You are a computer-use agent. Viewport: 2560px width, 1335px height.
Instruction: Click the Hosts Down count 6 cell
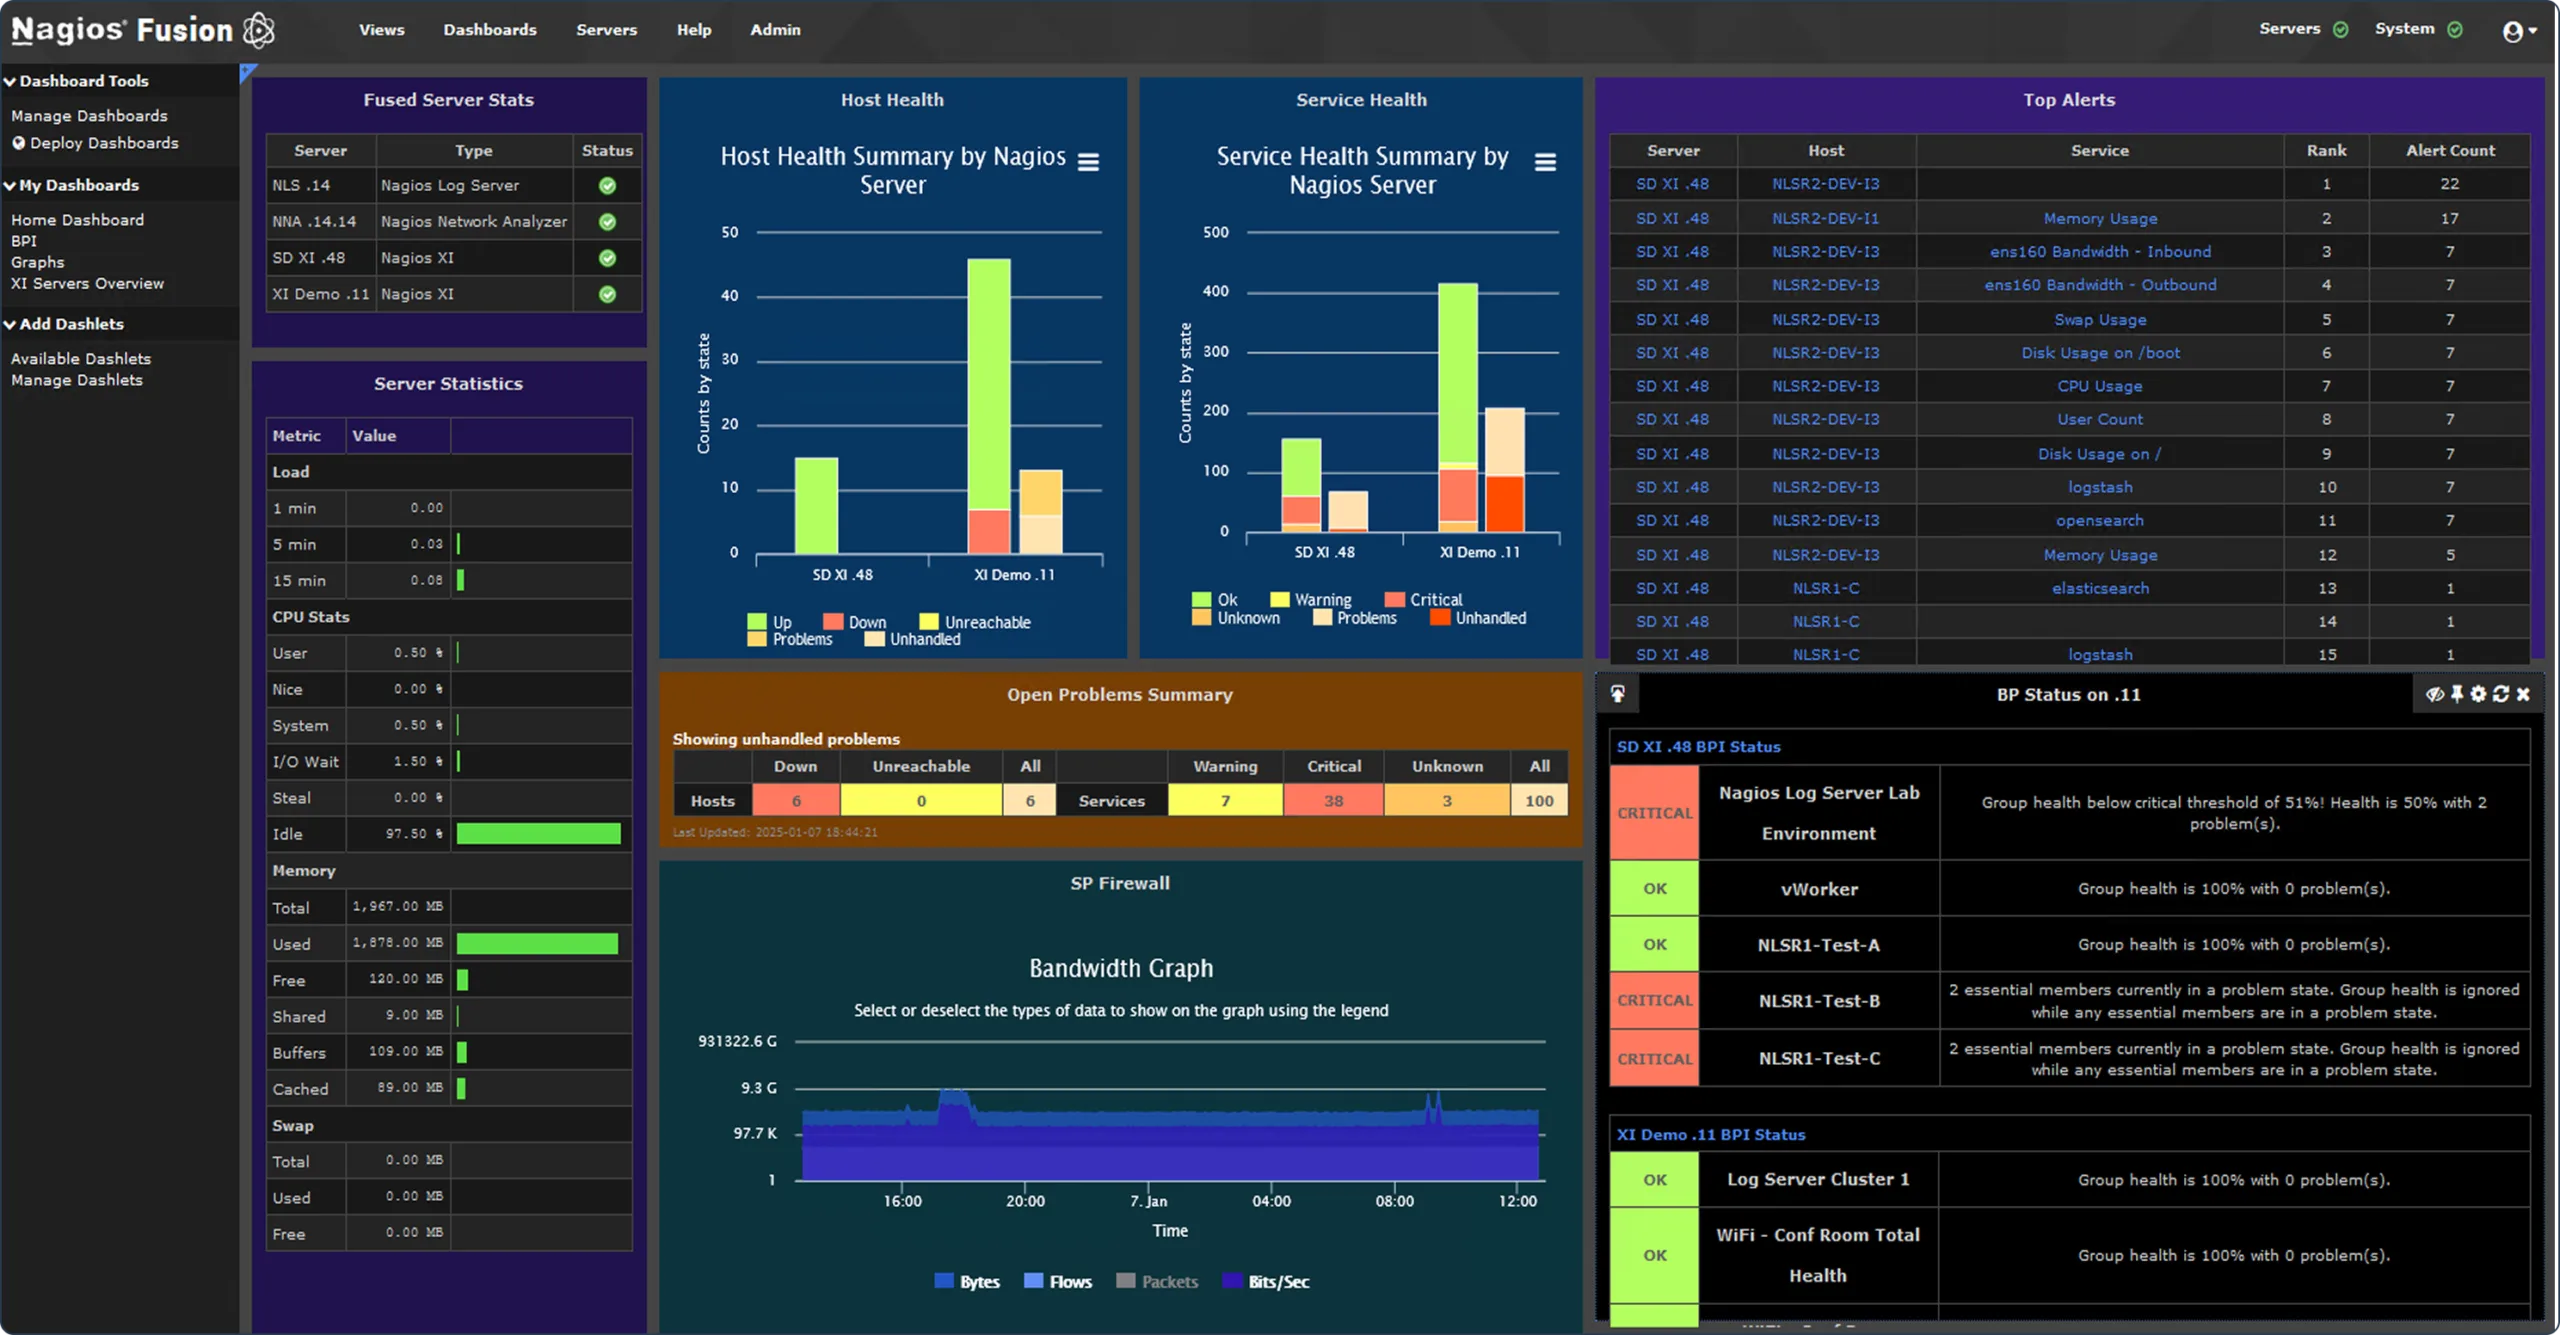(796, 800)
